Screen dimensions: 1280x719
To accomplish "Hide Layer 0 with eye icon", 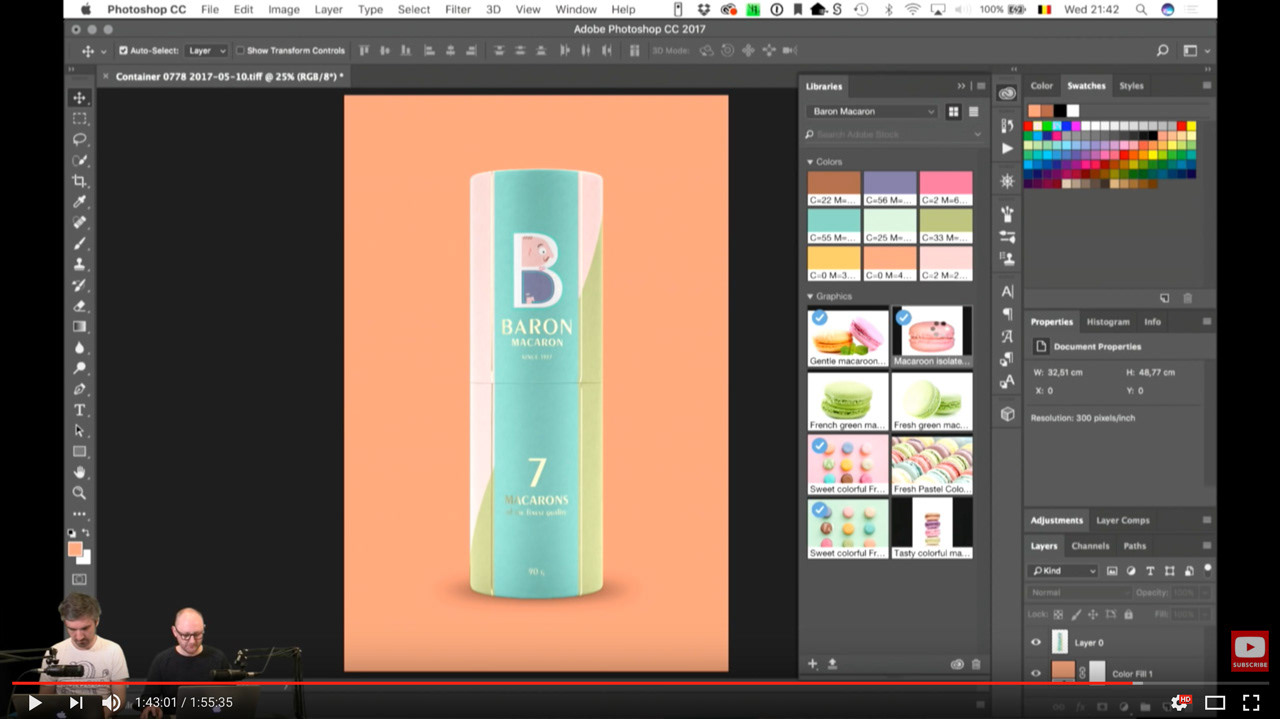I will click(x=1036, y=643).
